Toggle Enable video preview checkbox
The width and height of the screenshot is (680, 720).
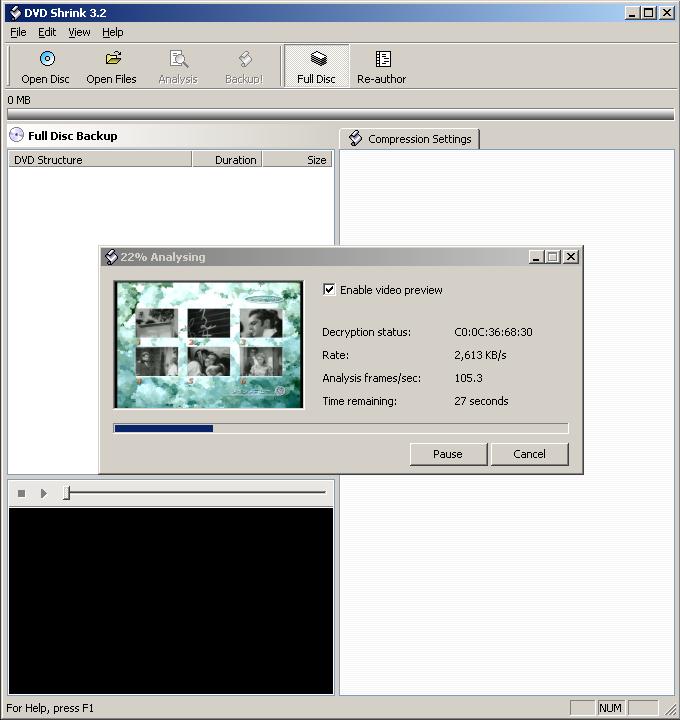tap(329, 289)
